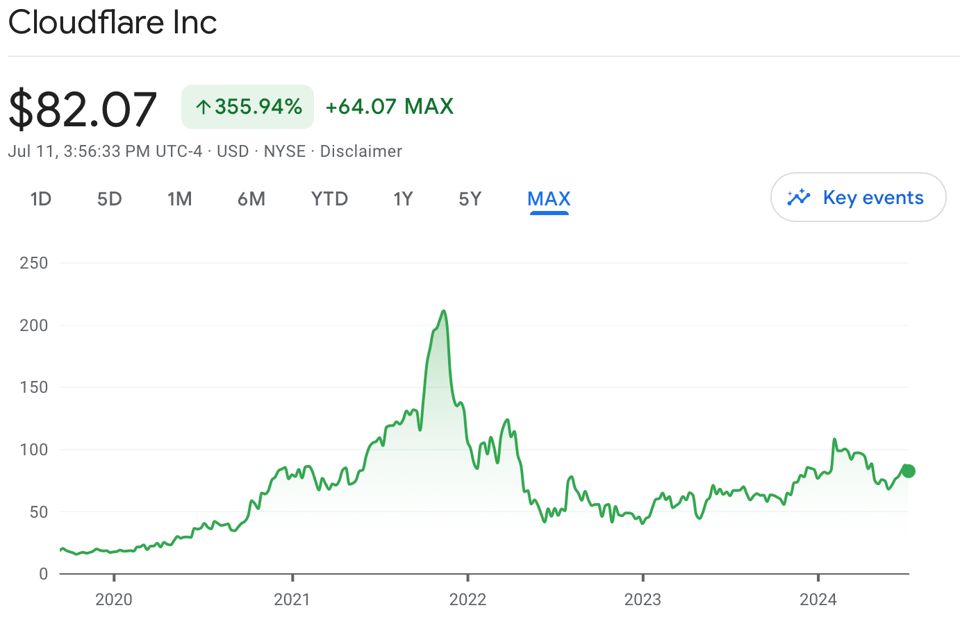This screenshot has width=960, height=626.
Task: Select the YTD tab
Action: [329, 199]
